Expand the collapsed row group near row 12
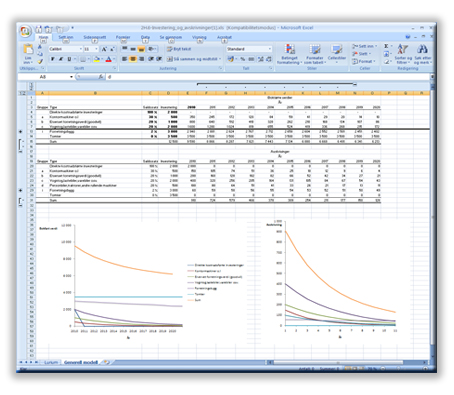 [x=21, y=132]
